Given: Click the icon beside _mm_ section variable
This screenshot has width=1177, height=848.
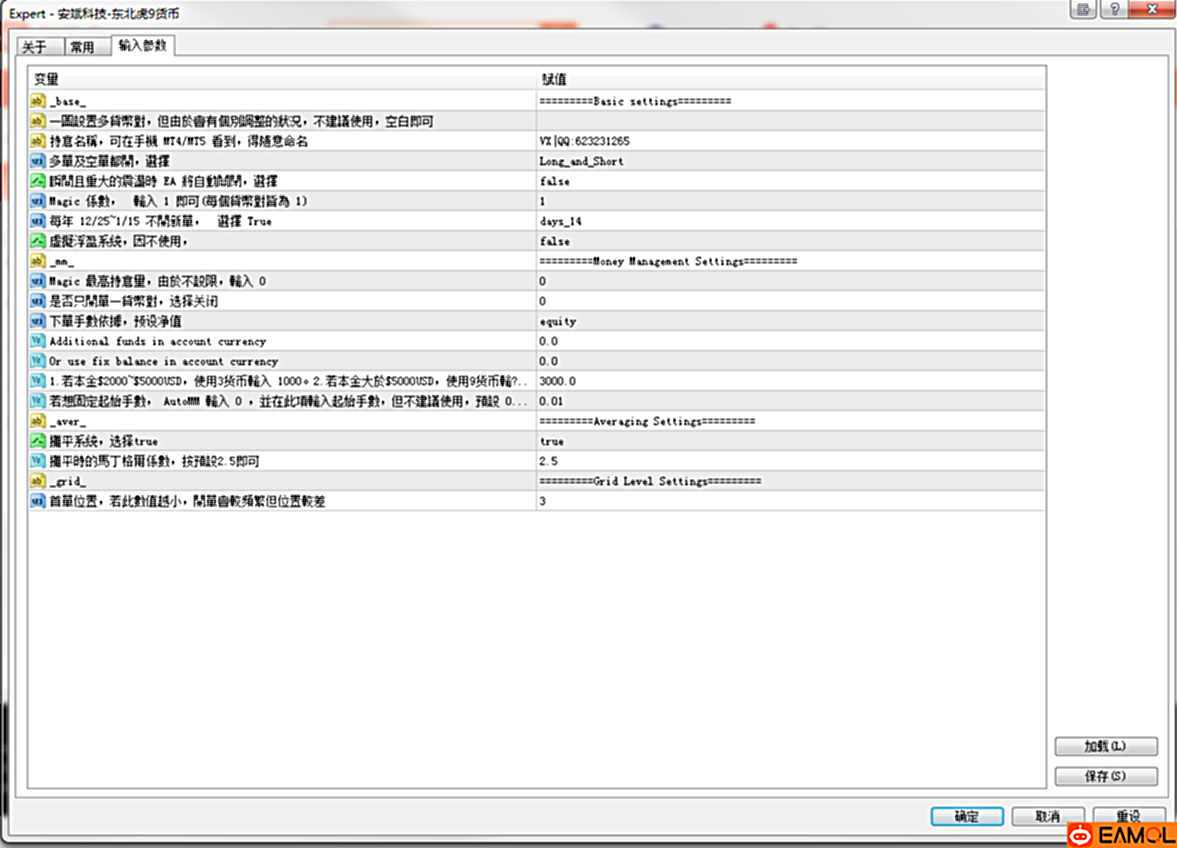Looking at the screenshot, I should (39, 261).
